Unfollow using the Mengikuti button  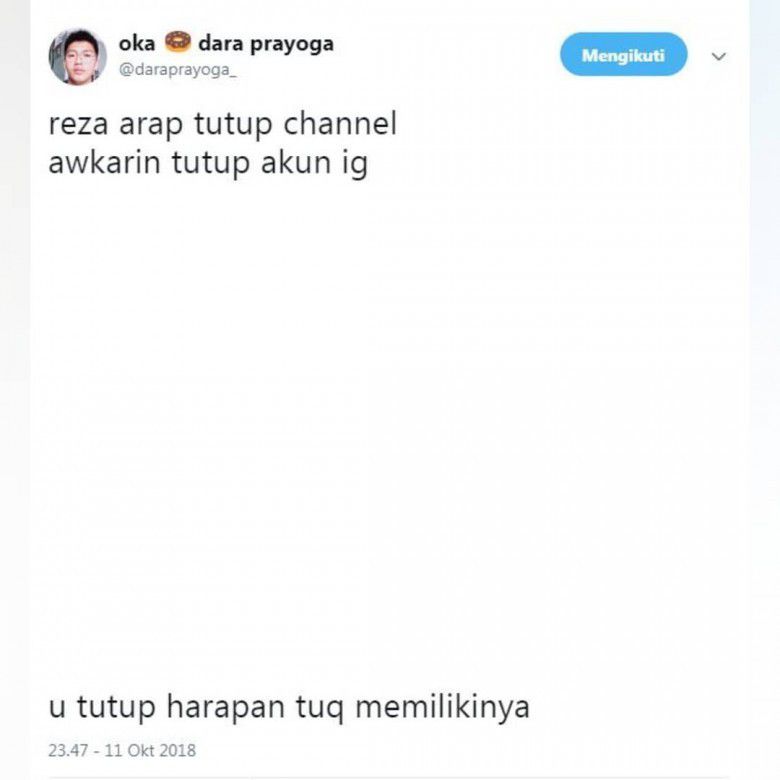[x=623, y=54]
